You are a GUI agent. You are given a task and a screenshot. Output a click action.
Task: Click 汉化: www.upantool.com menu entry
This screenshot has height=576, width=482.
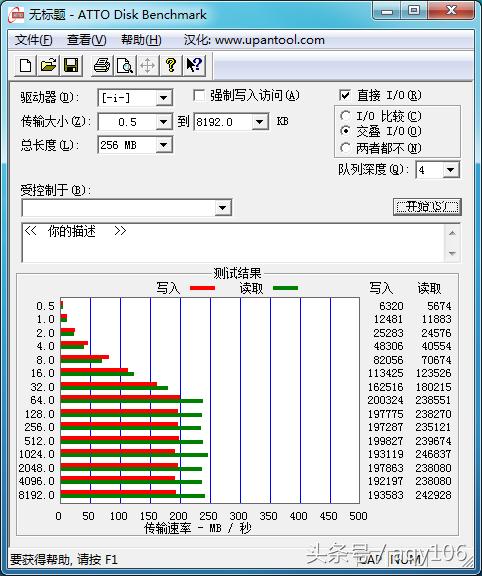(x=254, y=40)
